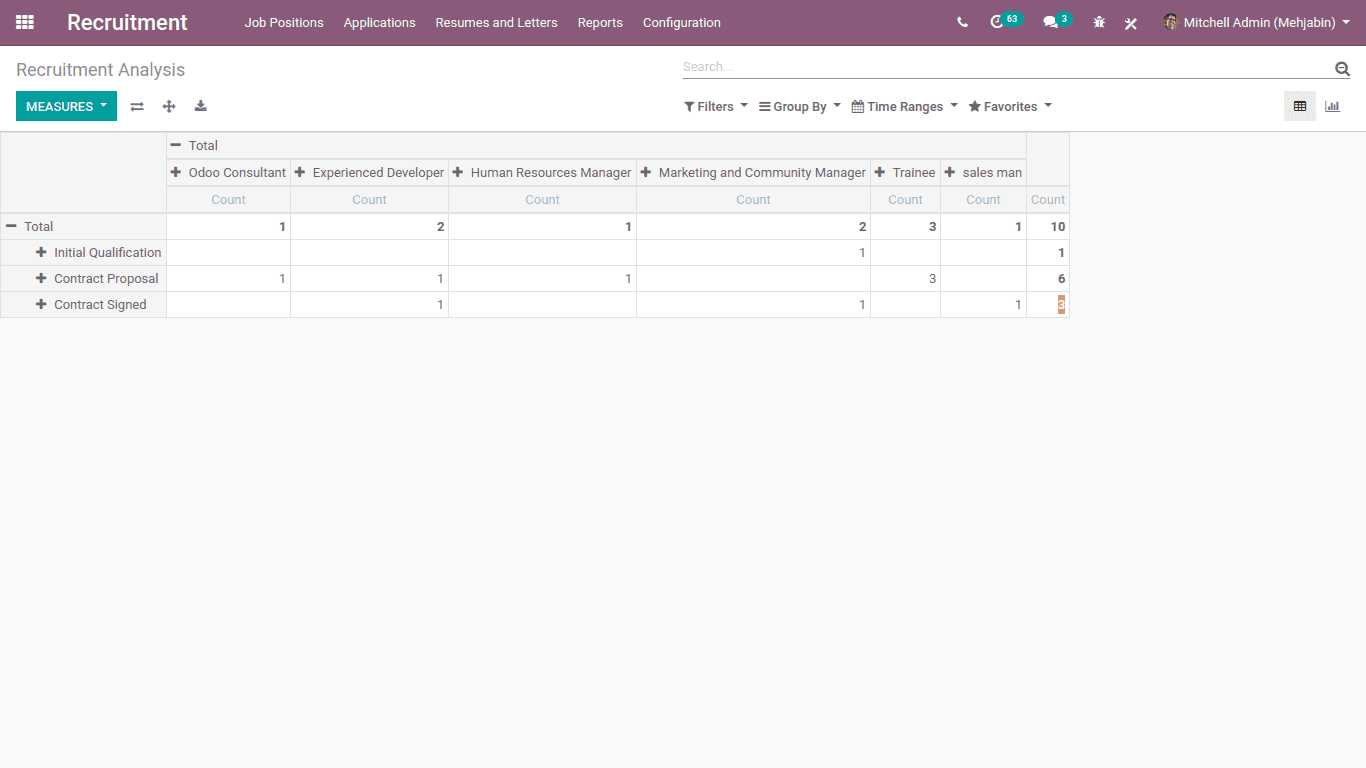This screenshot has width=1366, height=768.
Task: Click the developer tools wrench icon
Action: point(1131,23)
